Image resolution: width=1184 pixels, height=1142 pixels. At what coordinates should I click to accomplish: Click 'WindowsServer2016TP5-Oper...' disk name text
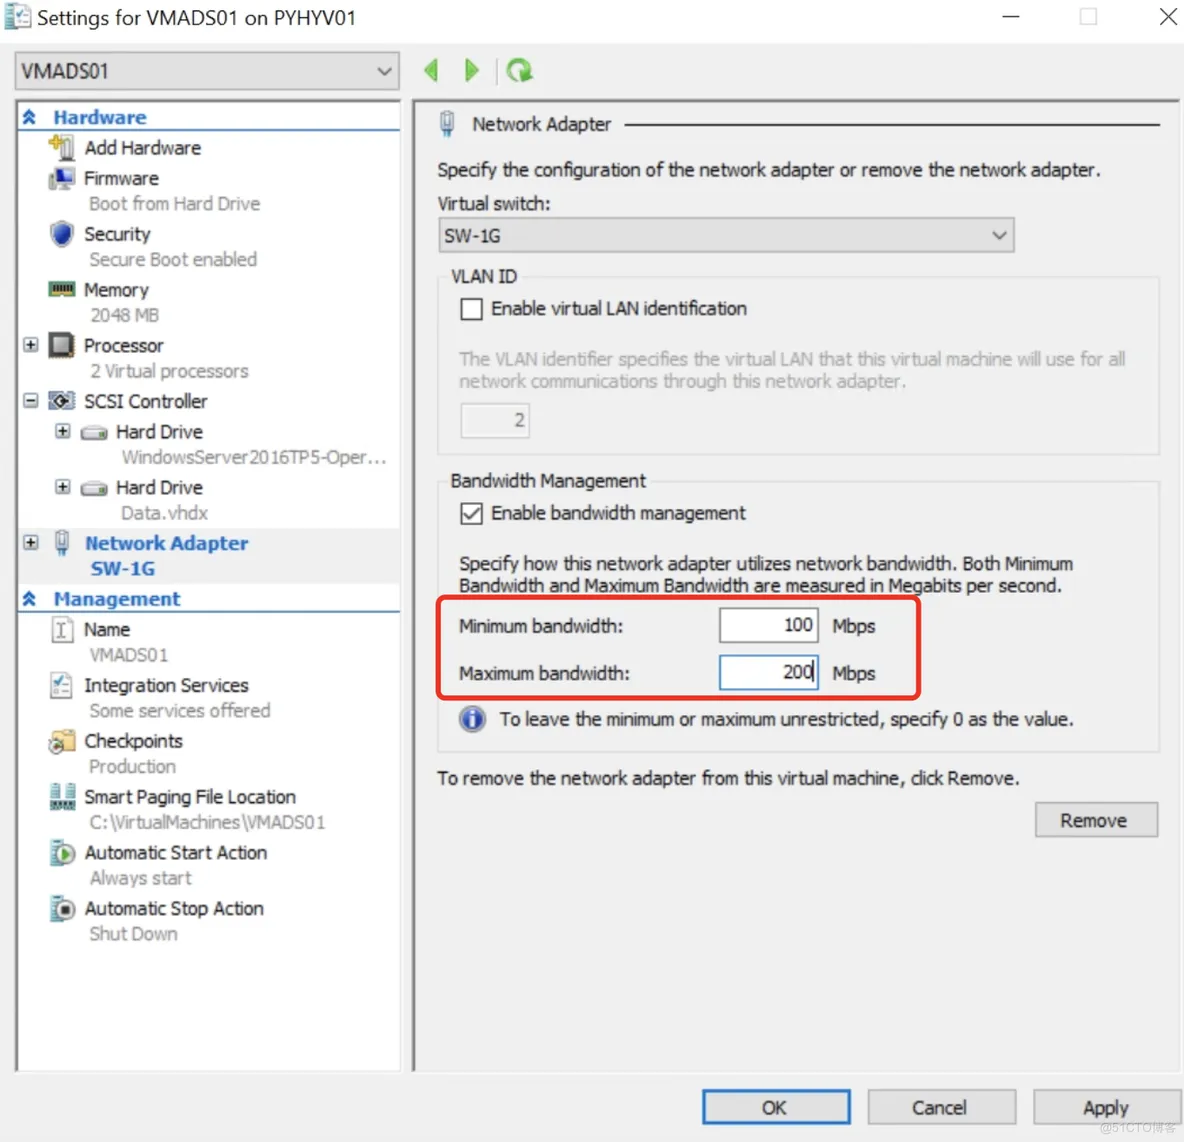pos(254,457)
